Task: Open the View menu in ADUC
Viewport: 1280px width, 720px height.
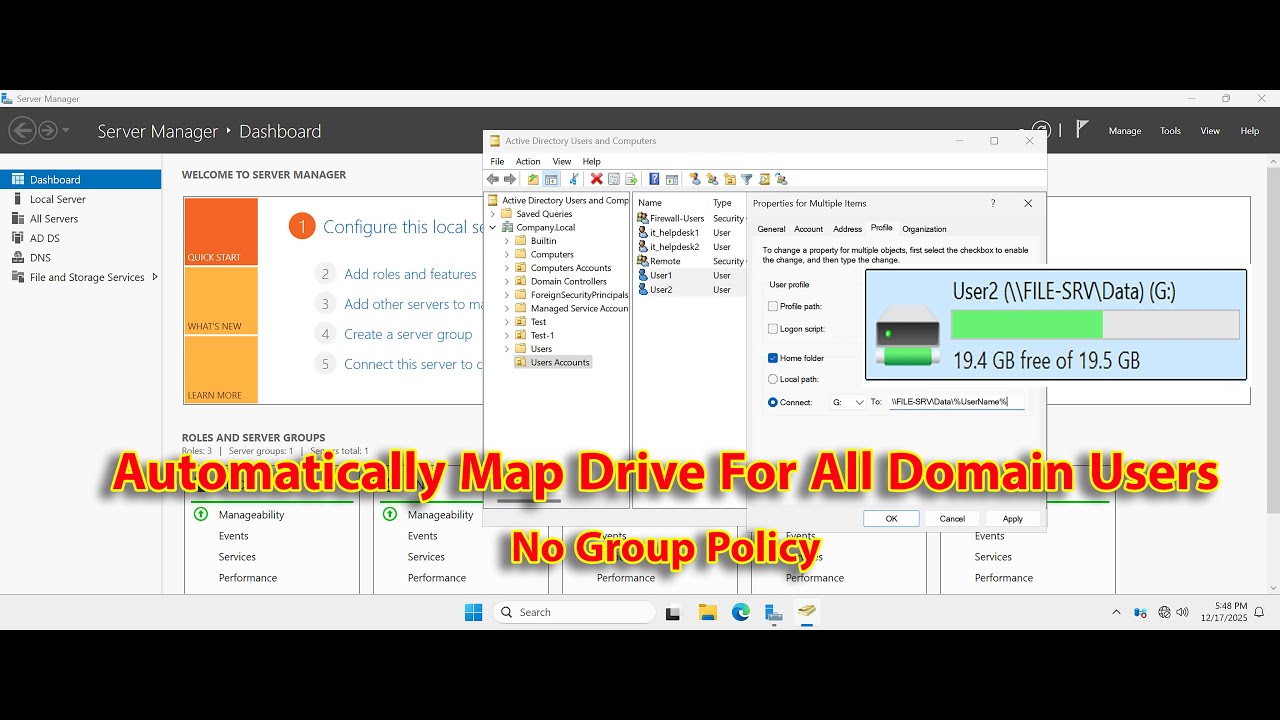Action: 562,161
